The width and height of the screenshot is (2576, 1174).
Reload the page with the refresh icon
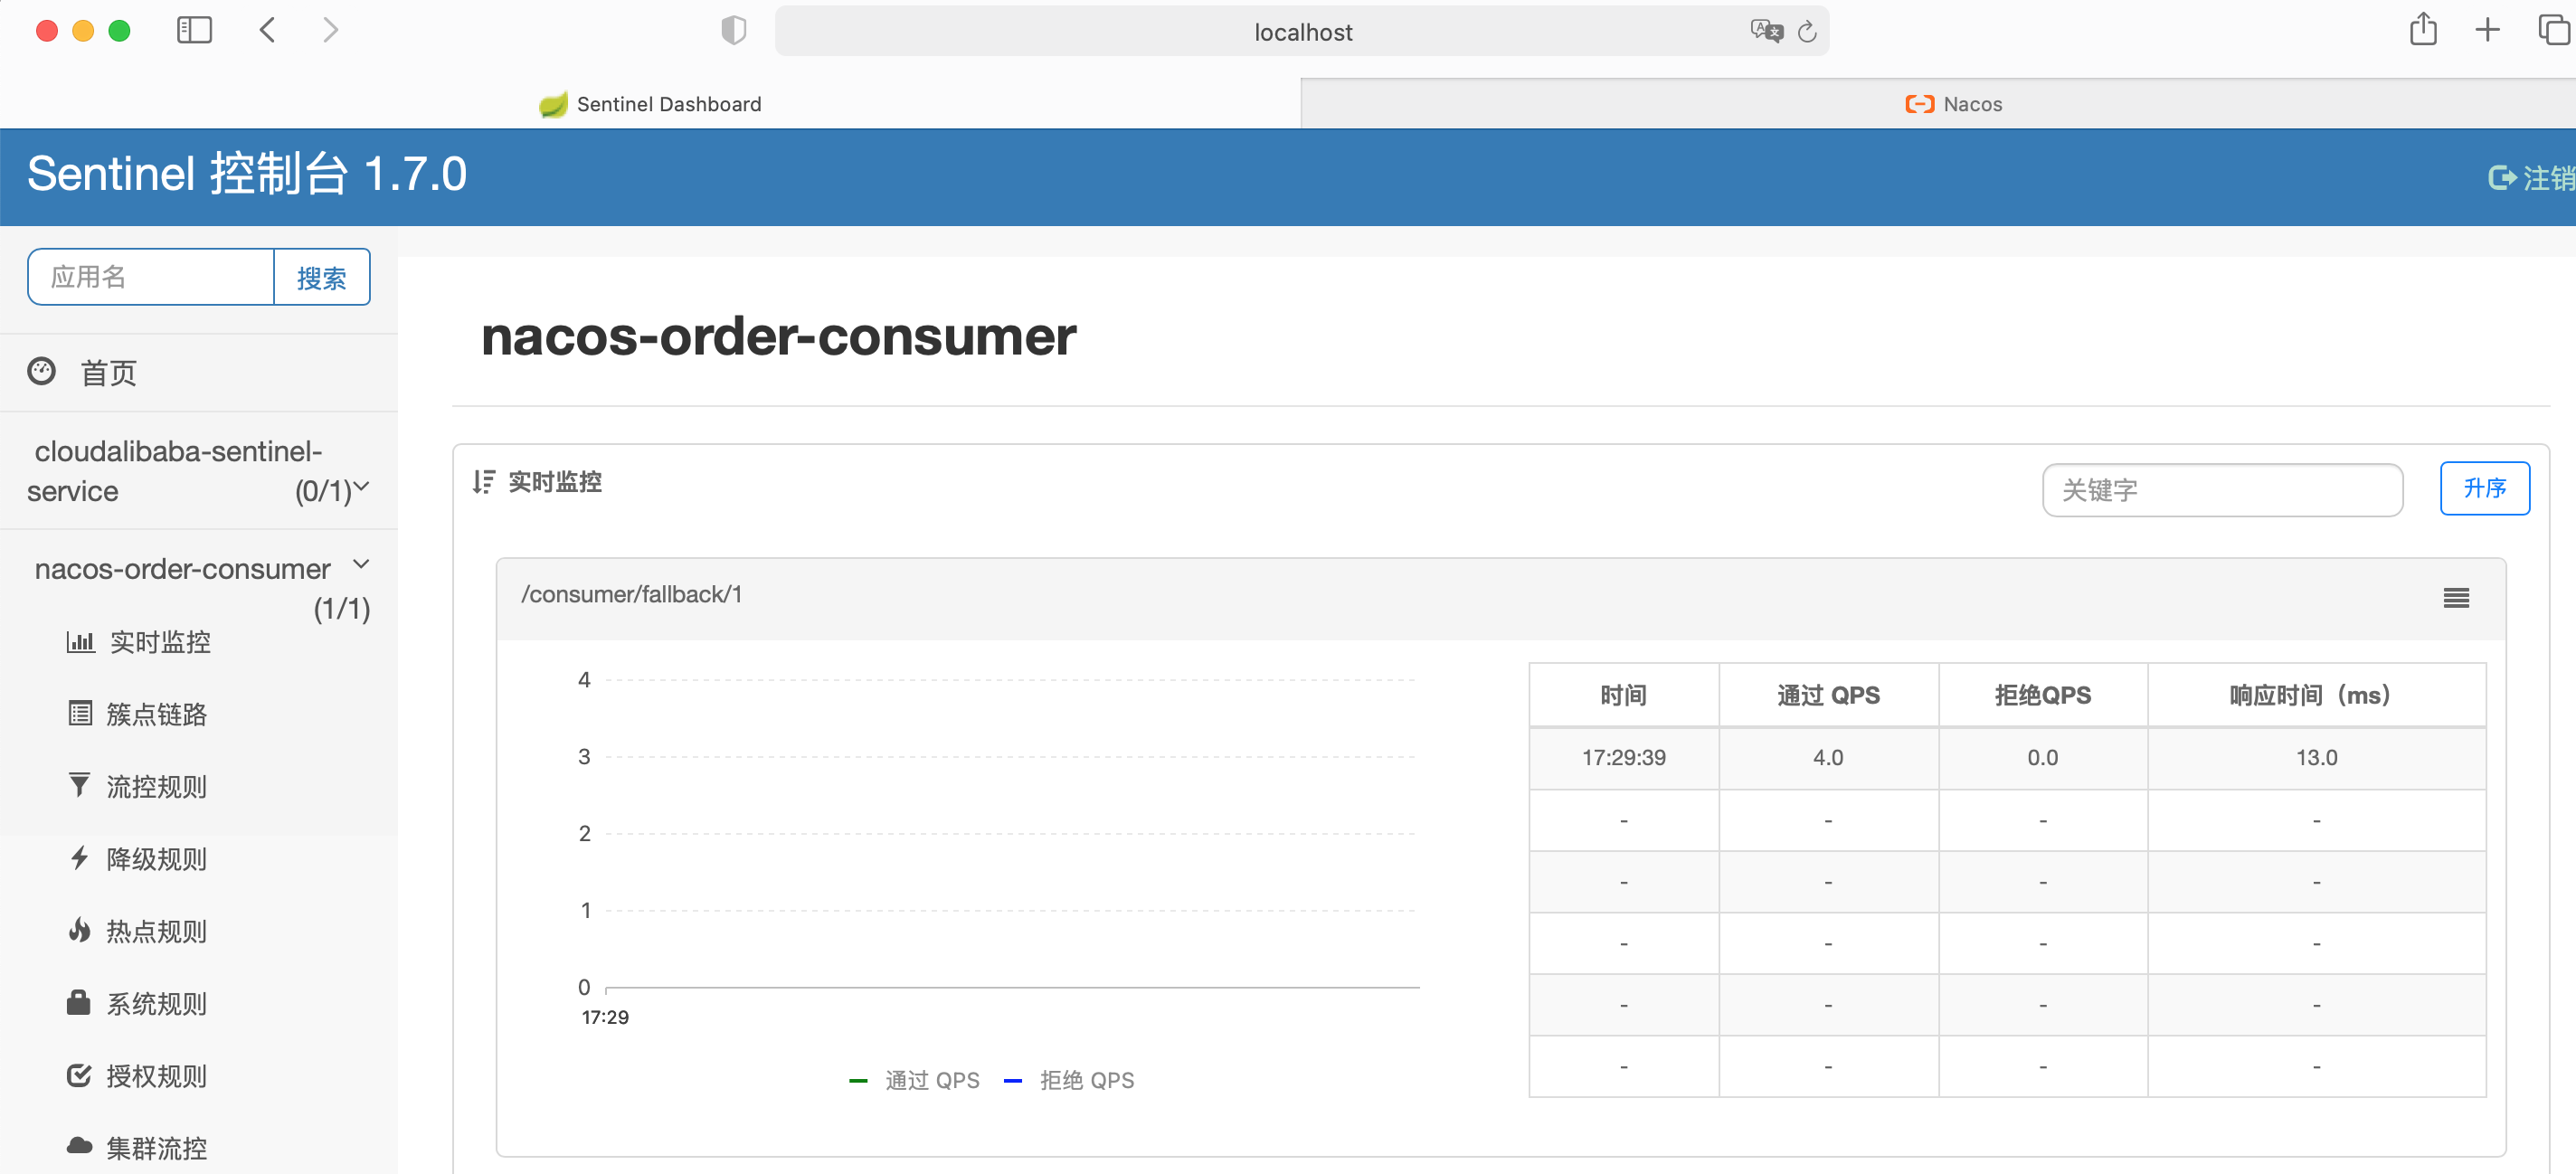click(1807, 32)
